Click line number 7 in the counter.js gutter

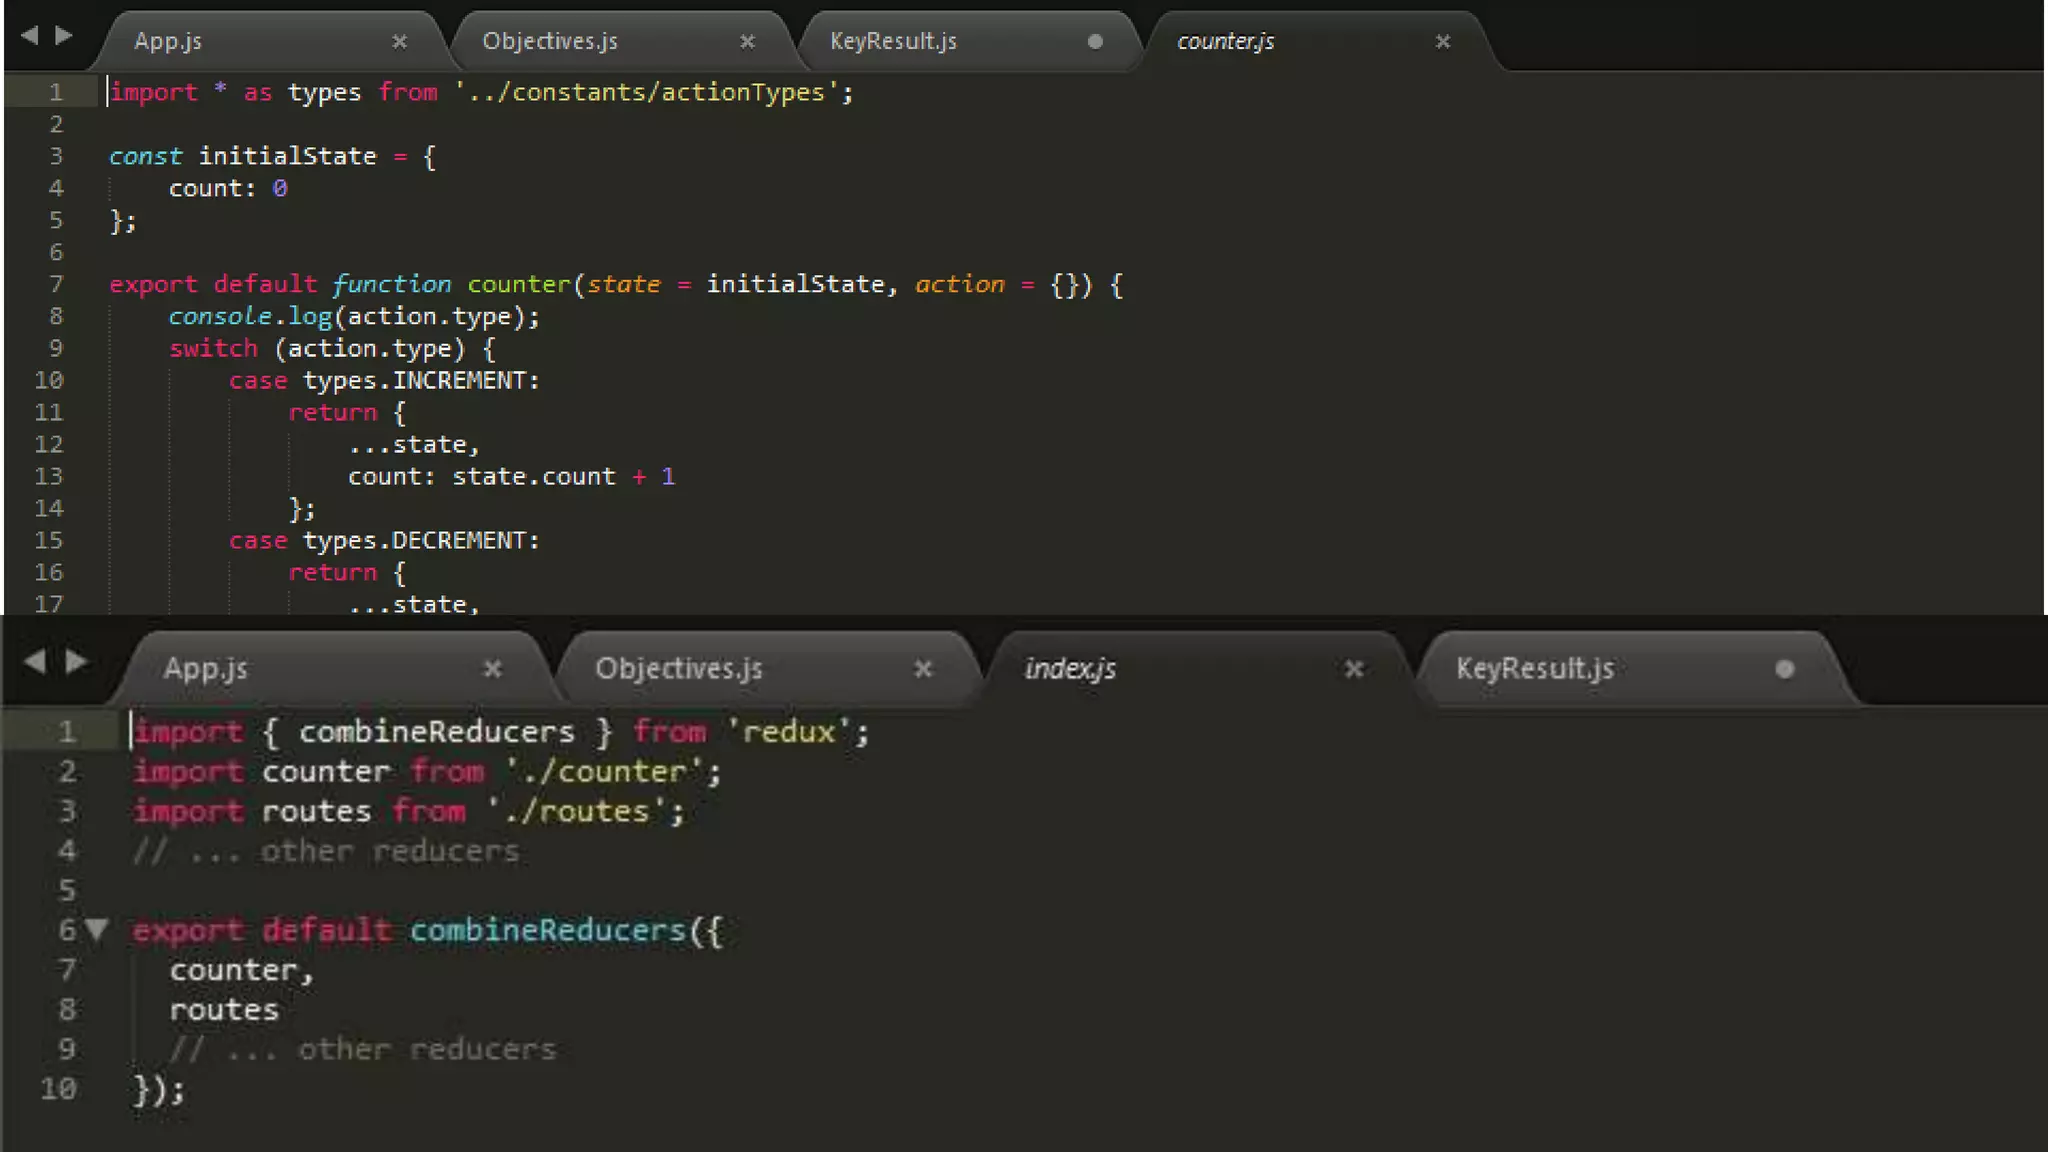[56, 284]
